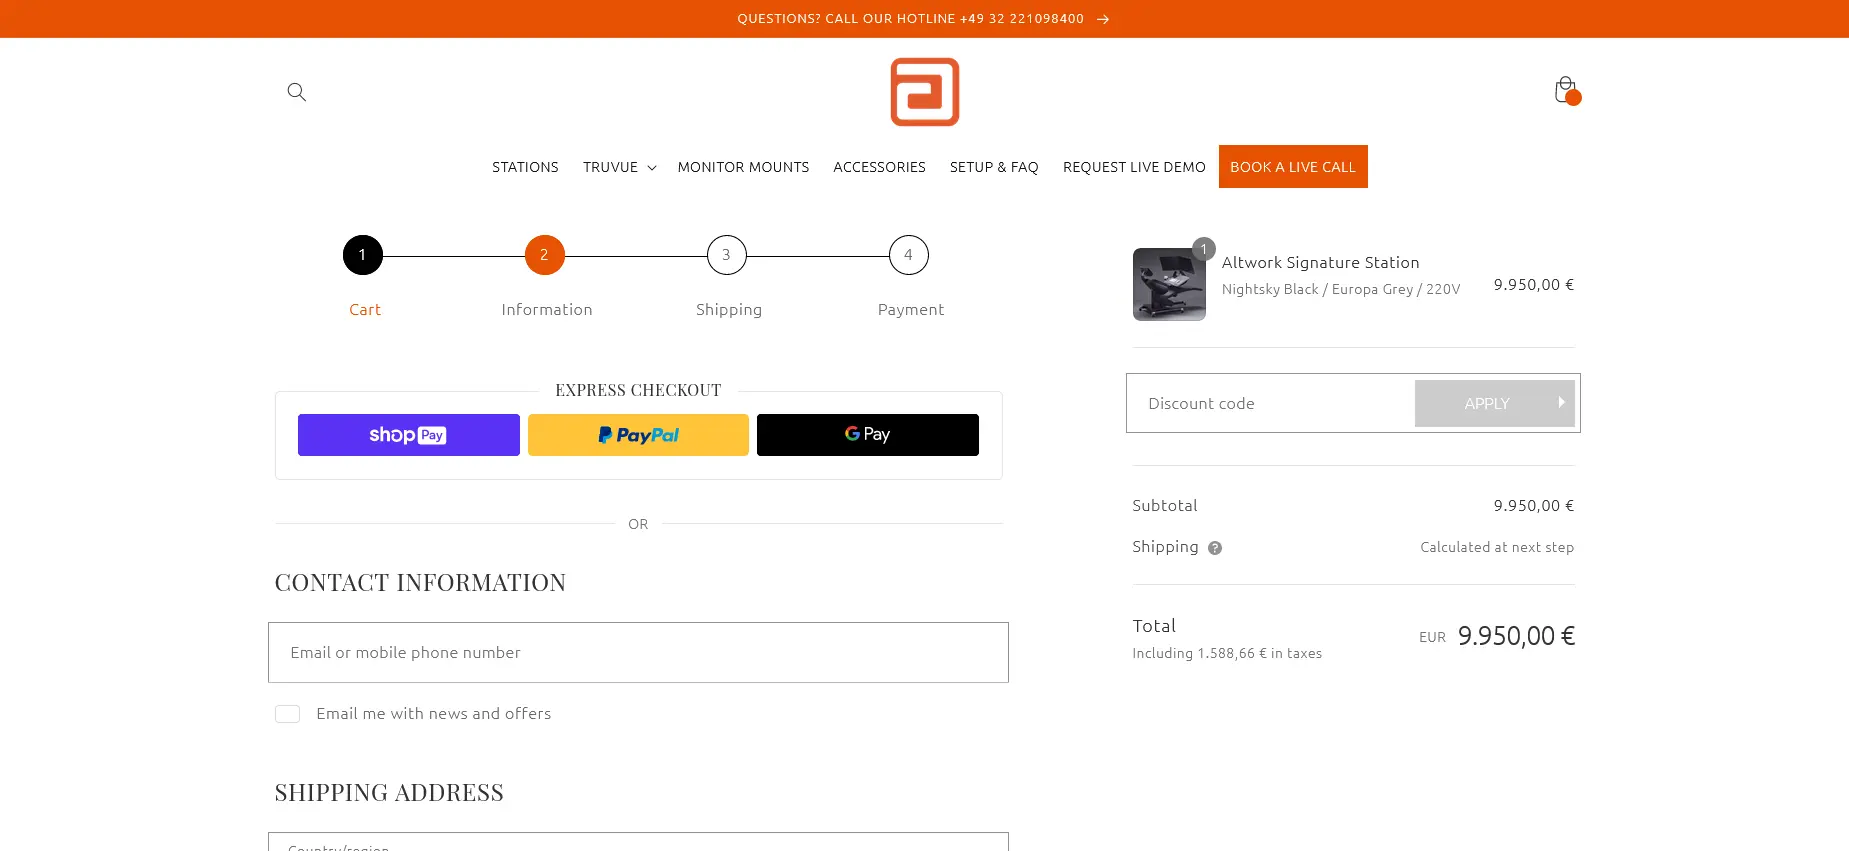Click step 1 Cart circle

click(x=363, y=255)
